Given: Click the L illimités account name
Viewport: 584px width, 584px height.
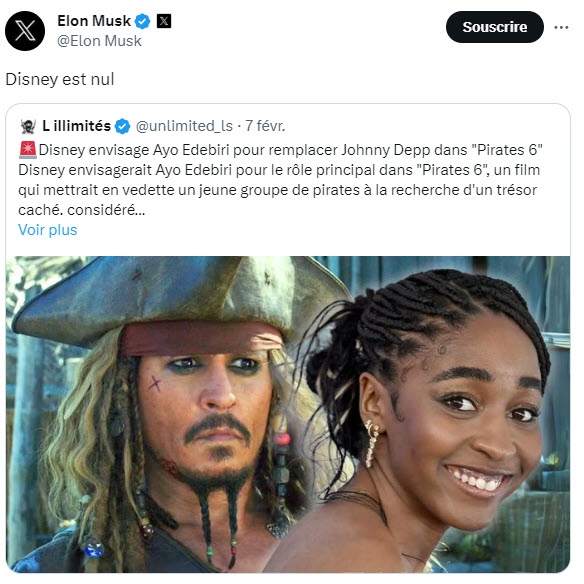Looking at the screenshot, I should point(76,126).
